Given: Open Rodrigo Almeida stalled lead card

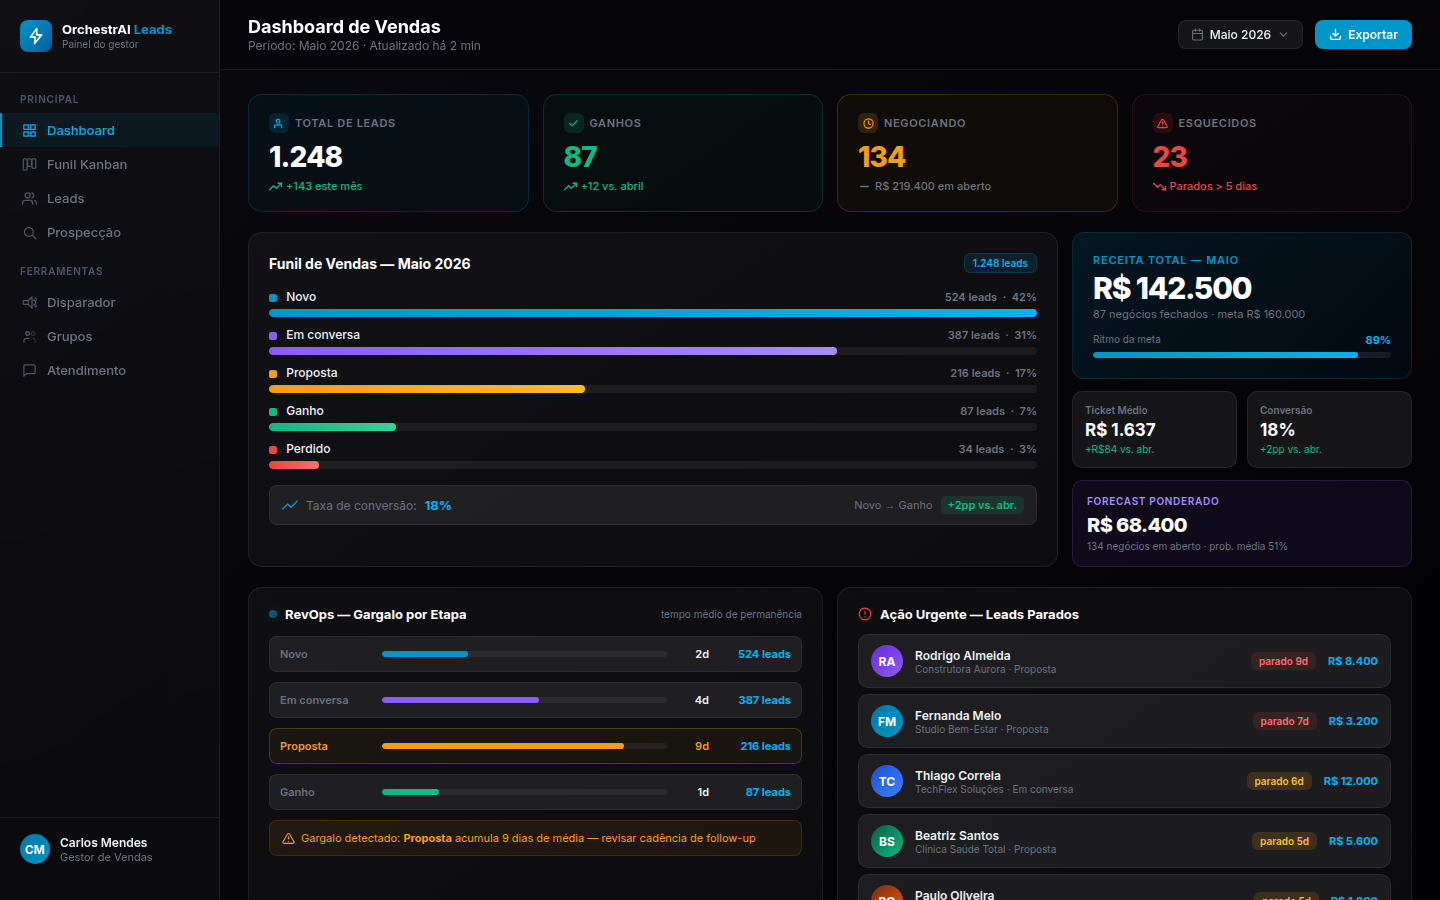Looking at the screenshot, I should (x=1124, y=662).
